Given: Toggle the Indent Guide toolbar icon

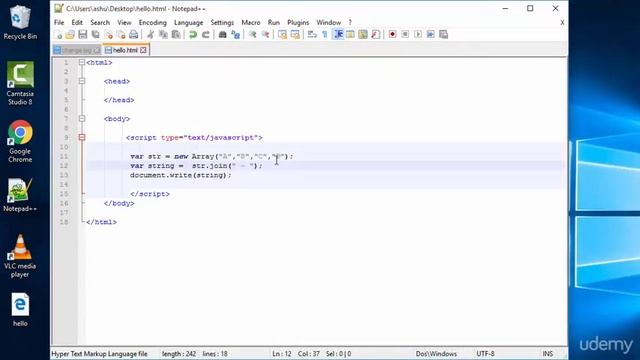Looking at the screenshot, I should click(338, 35).
